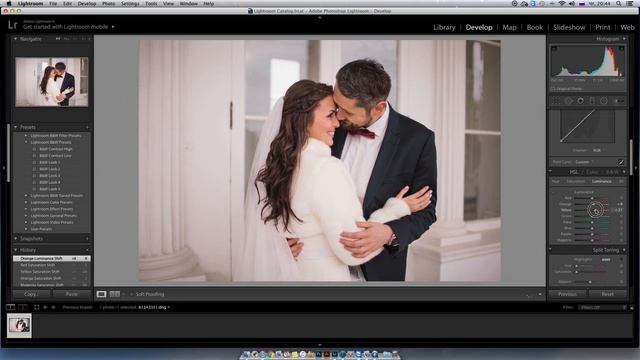Switch HSL panel to Saturation tab

coord(576,181)
